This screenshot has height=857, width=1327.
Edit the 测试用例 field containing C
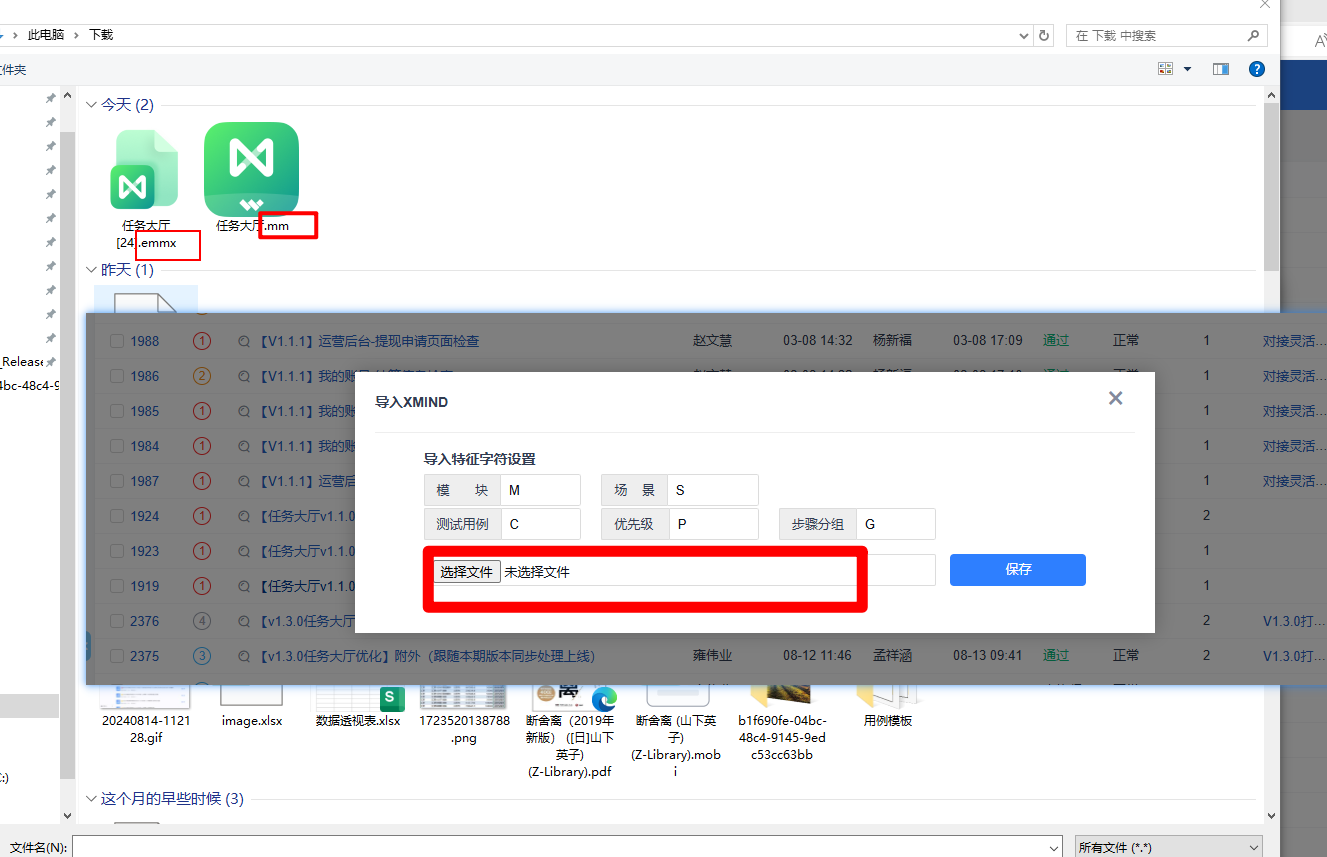click(540, 524)
